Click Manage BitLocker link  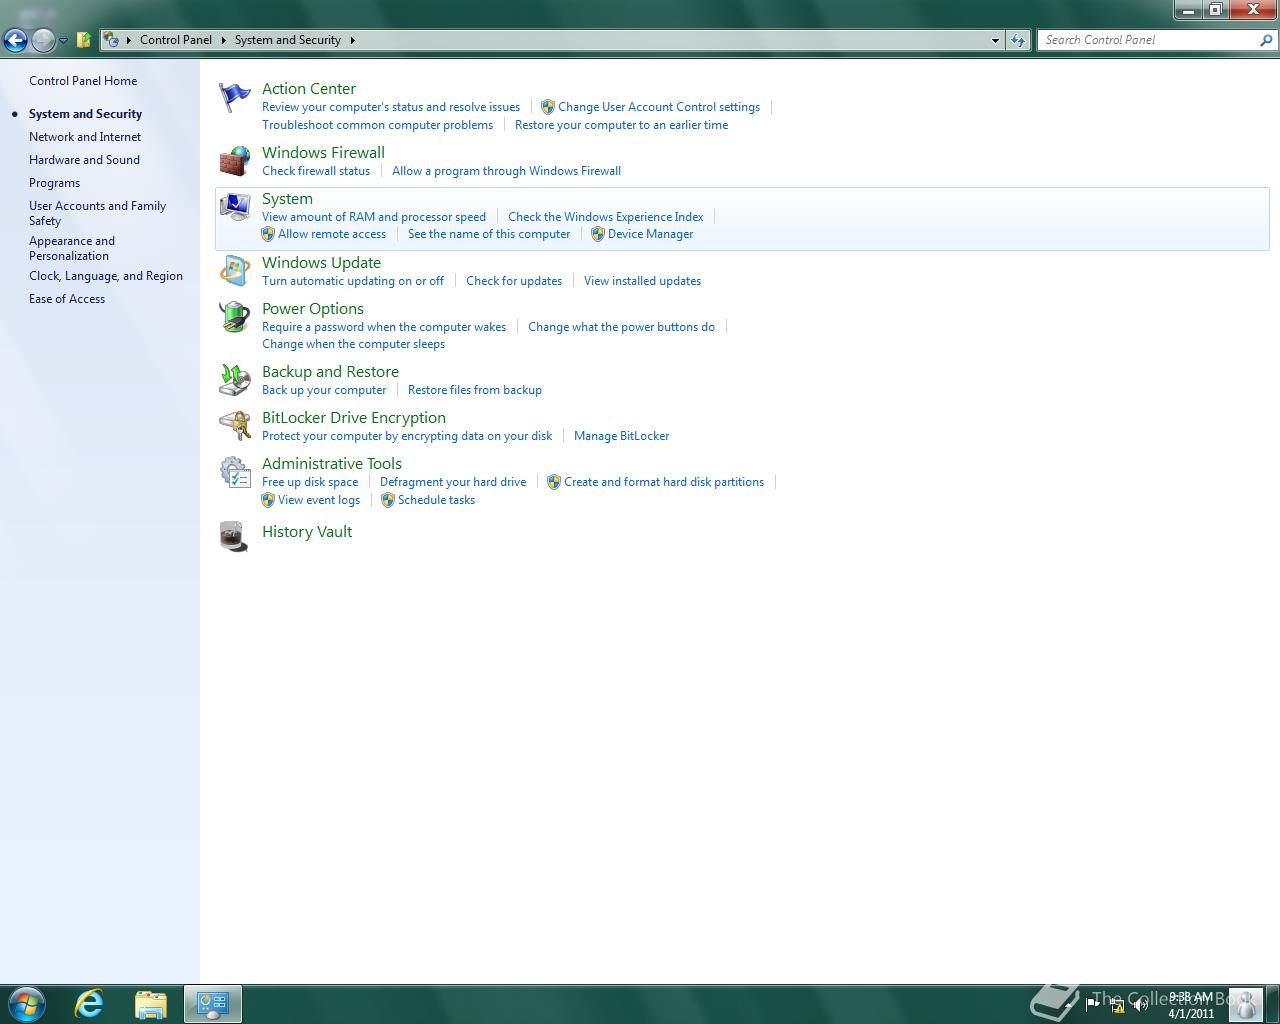click(621, 436)
